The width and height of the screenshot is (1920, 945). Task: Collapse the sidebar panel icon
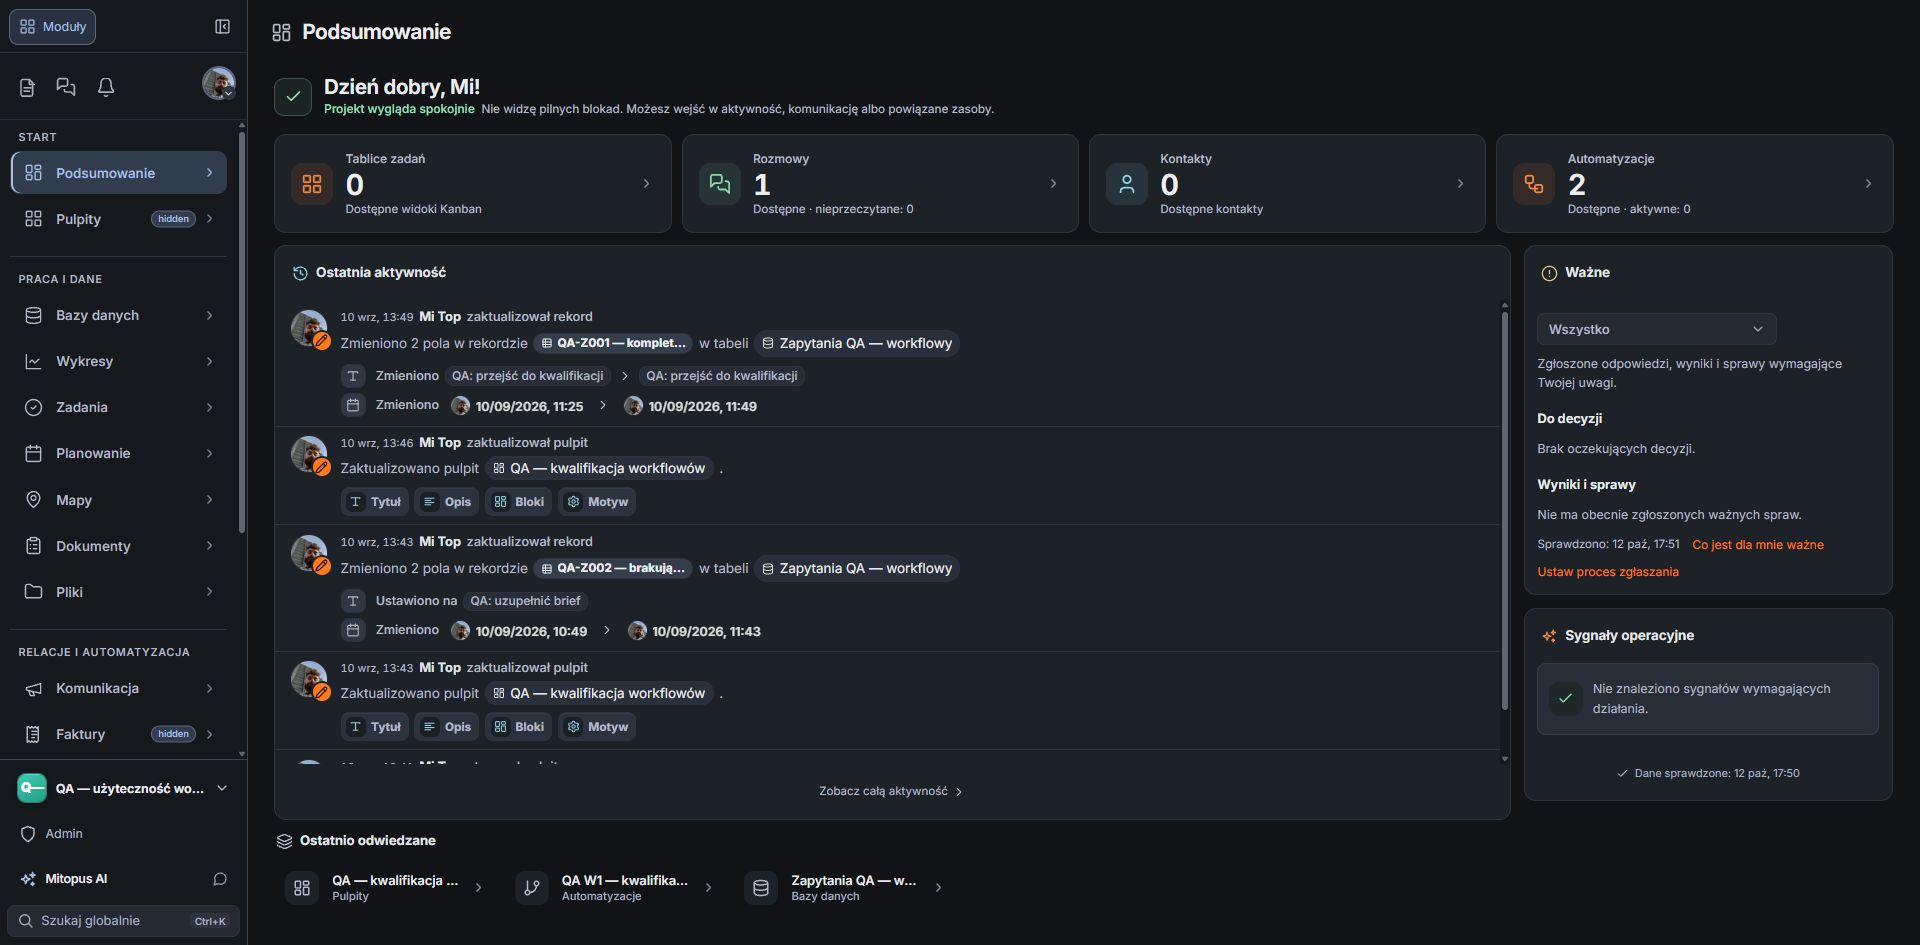point(222,27)
